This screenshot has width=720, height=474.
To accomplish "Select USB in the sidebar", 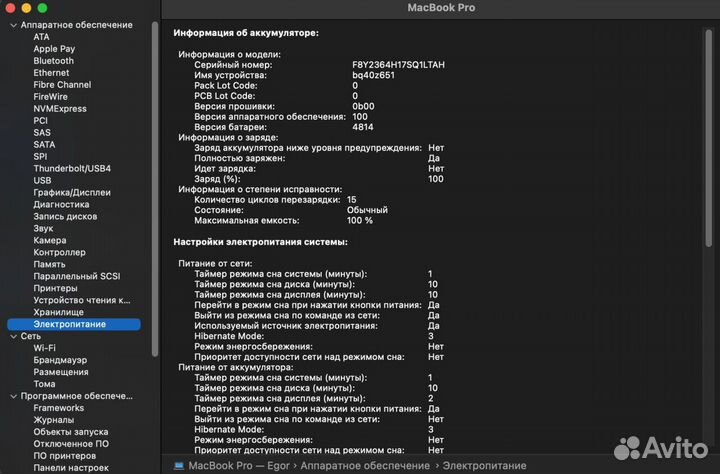I will 42,180.
